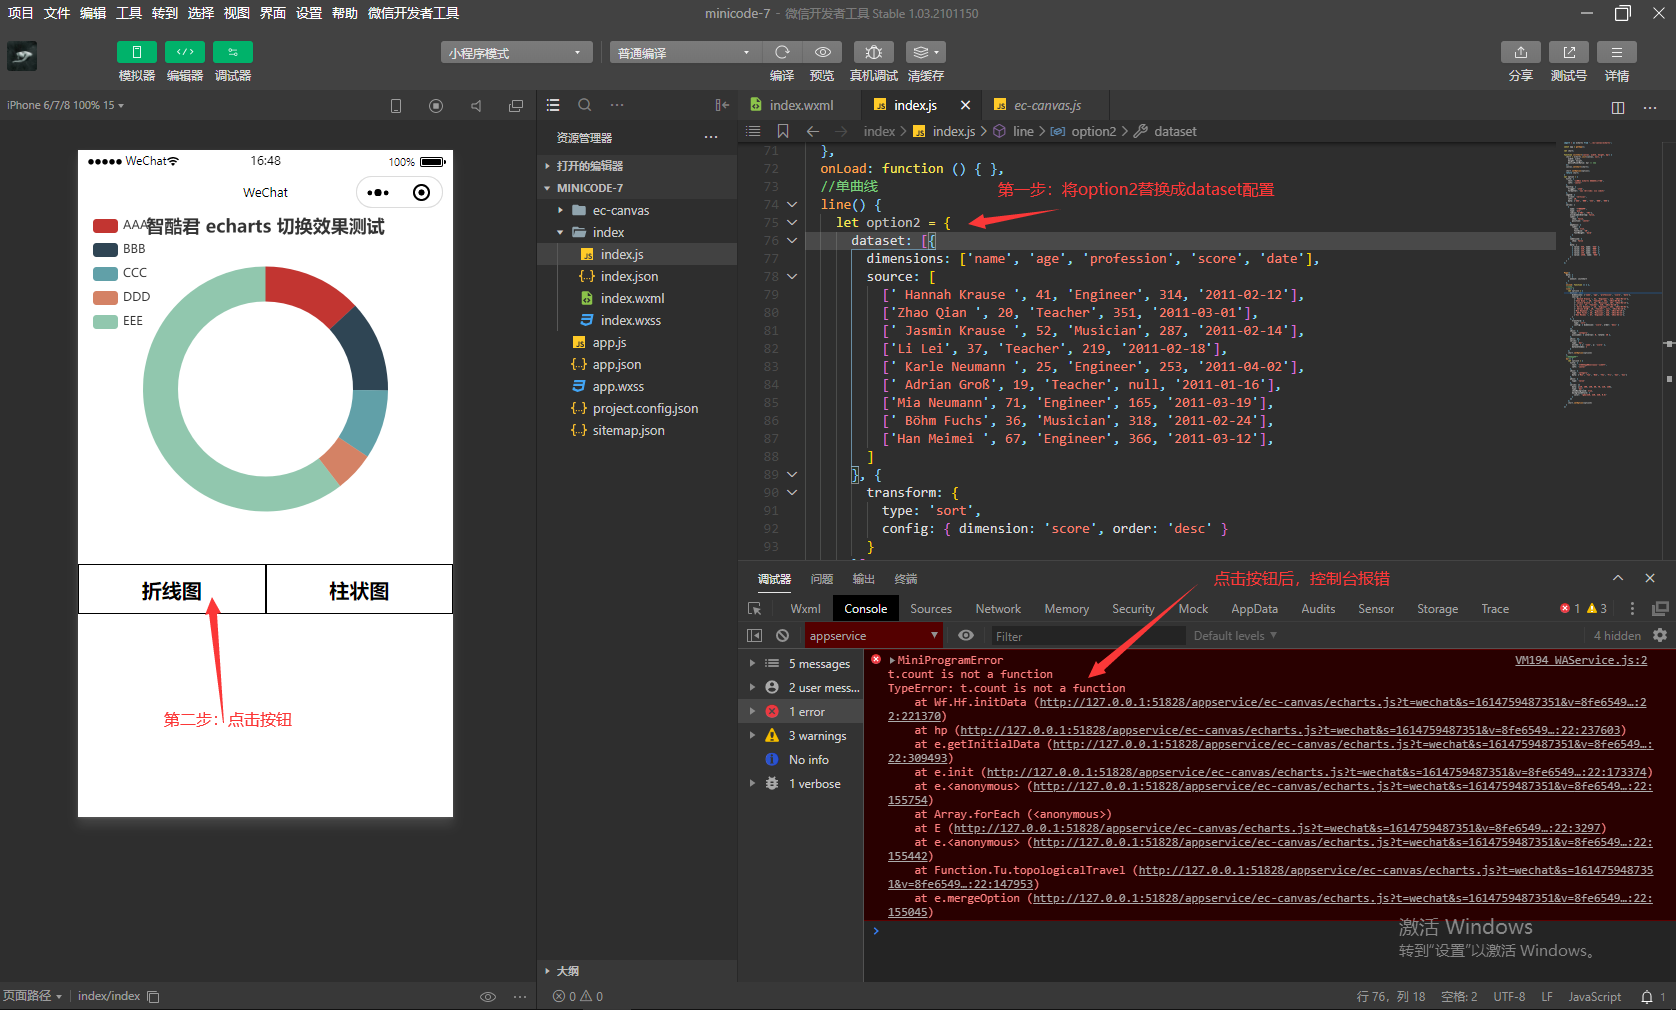Viewport: 1676px width, 1010px height.
Task: Start 真机调试 remote debugging
Action: pos(874,52)
